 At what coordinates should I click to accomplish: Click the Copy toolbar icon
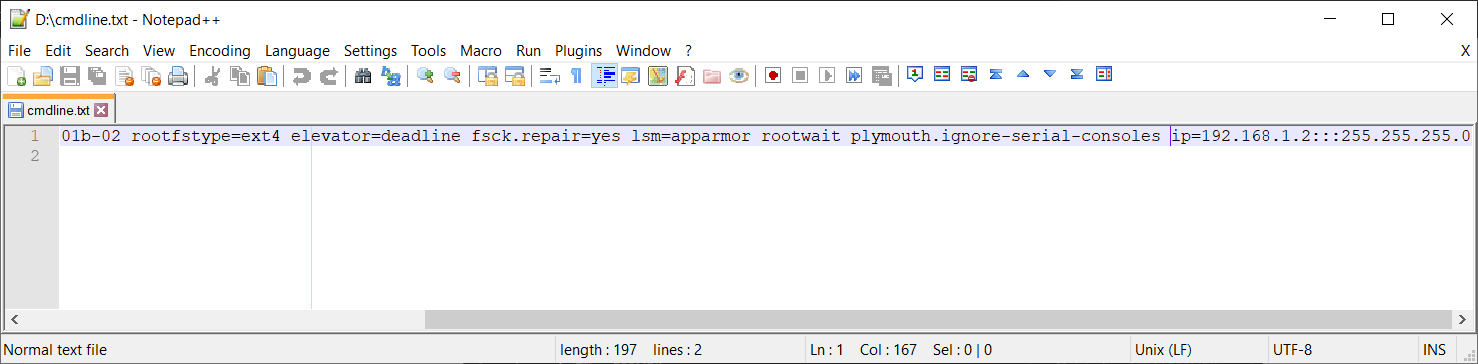point(240,75)
